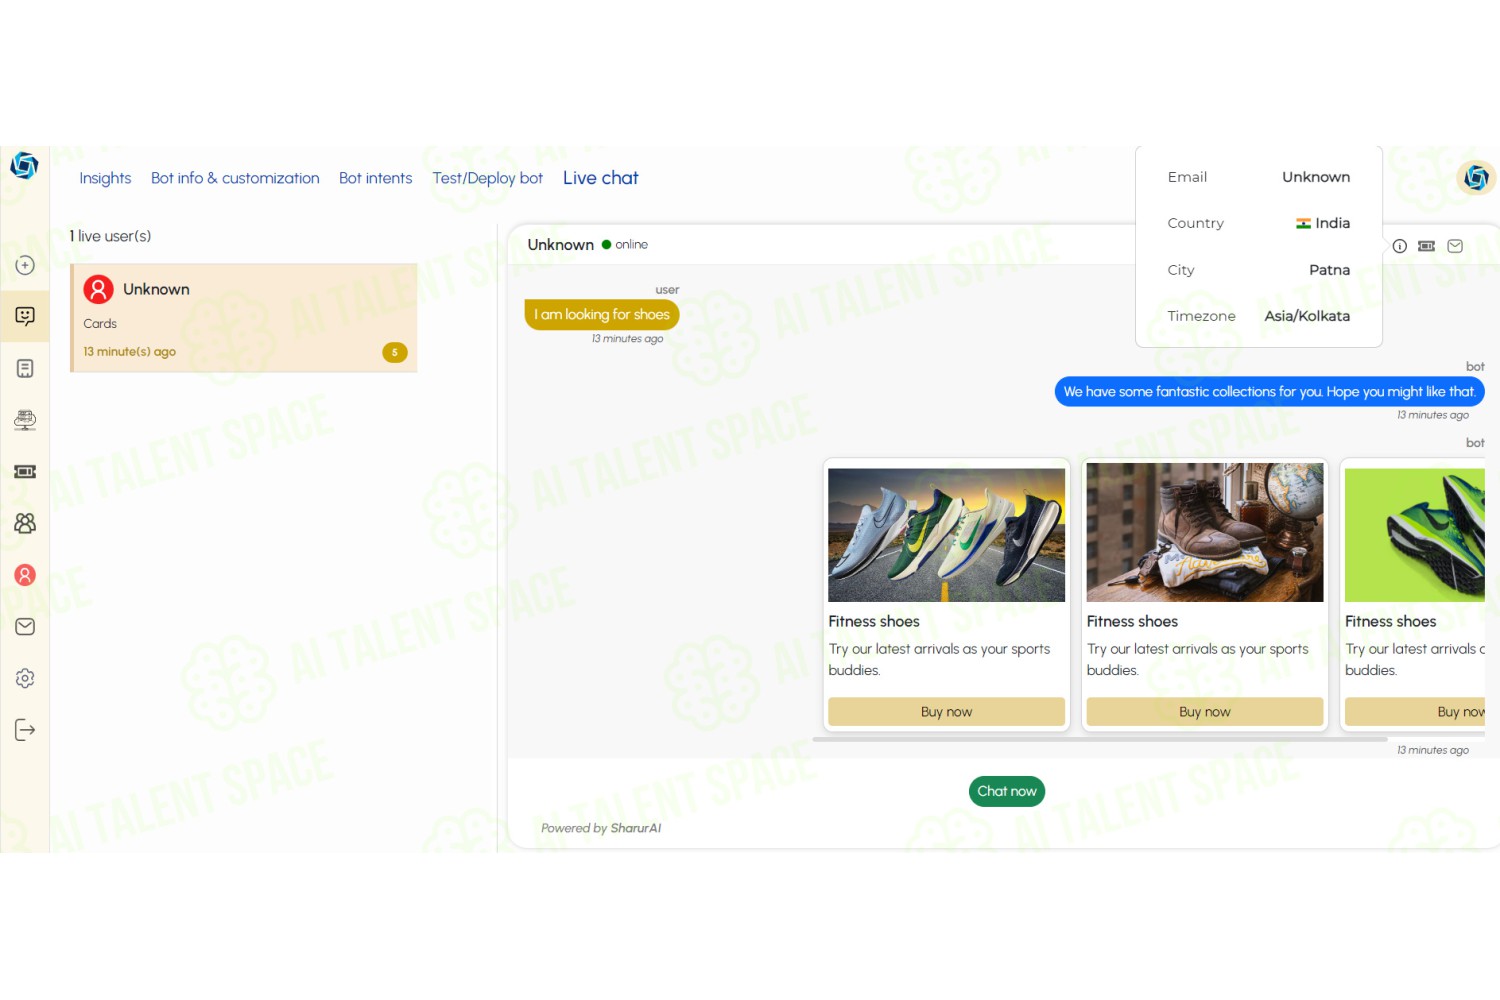
Task: Click the envelope icon in chat header
Action: [1455, 246]
